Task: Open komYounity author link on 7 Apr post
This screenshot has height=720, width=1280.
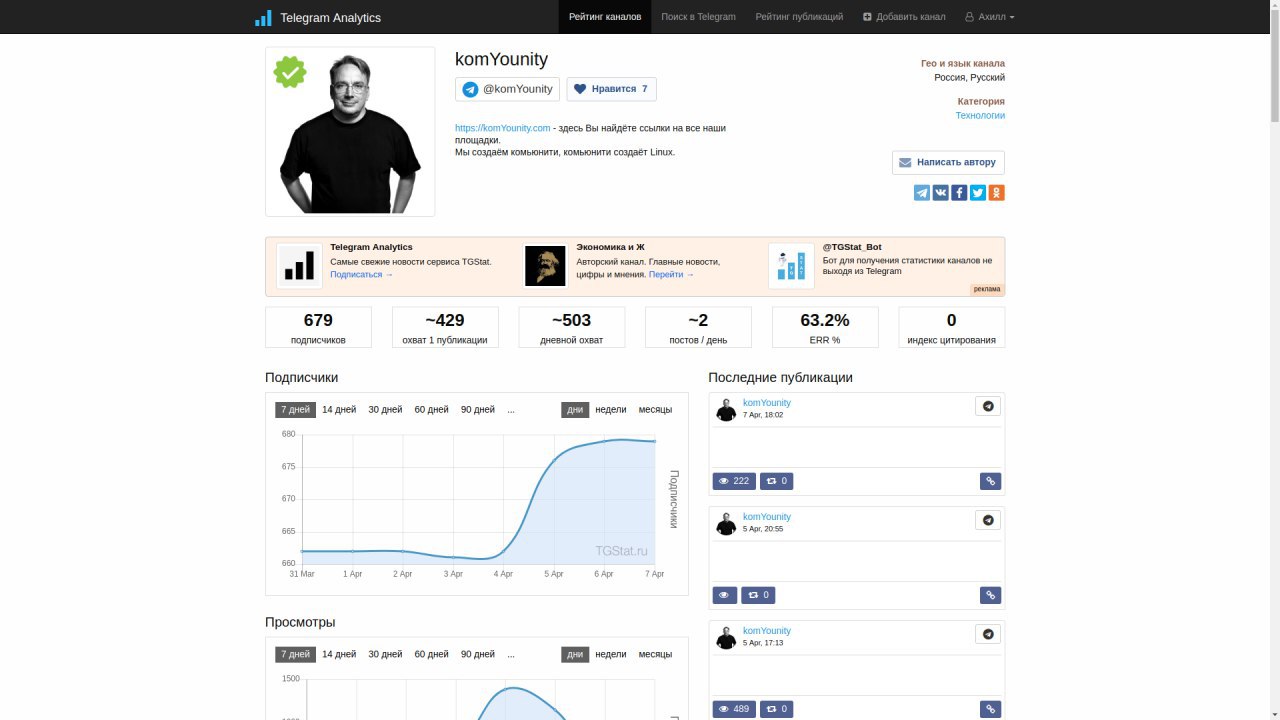Action: (767, 403)
